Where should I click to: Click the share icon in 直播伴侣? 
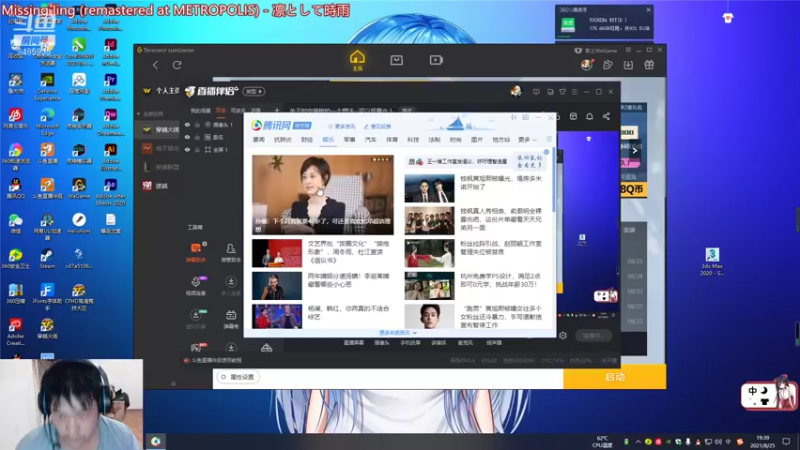pos(606,116)
